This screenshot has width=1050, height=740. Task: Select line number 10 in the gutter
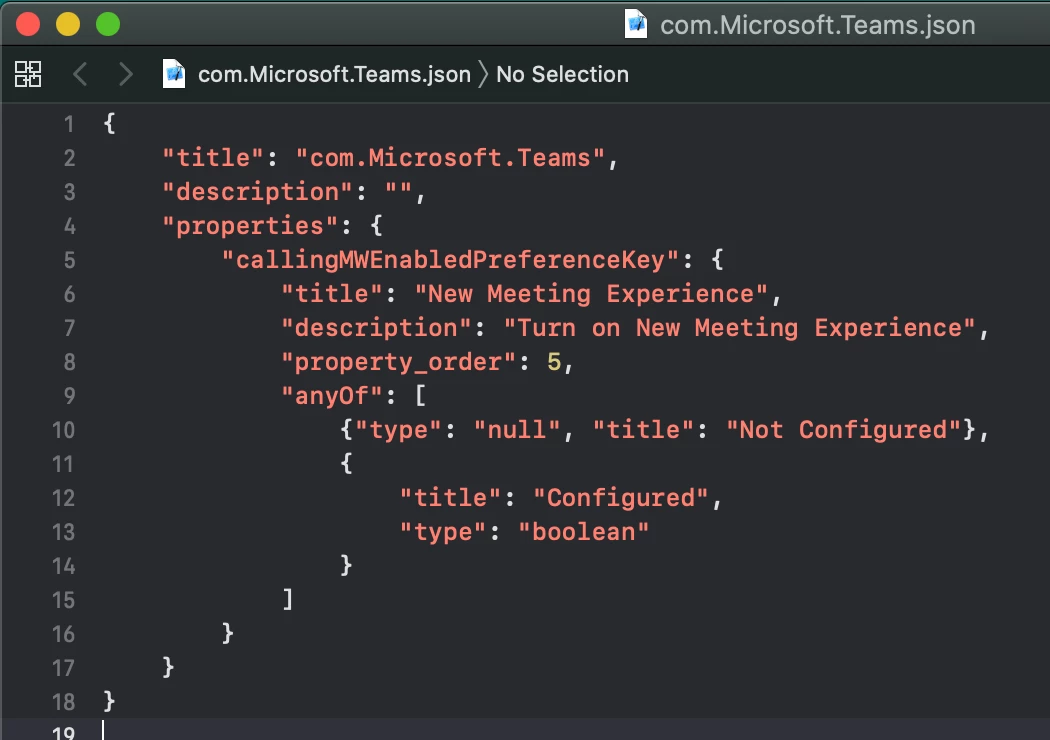point(64,430)
